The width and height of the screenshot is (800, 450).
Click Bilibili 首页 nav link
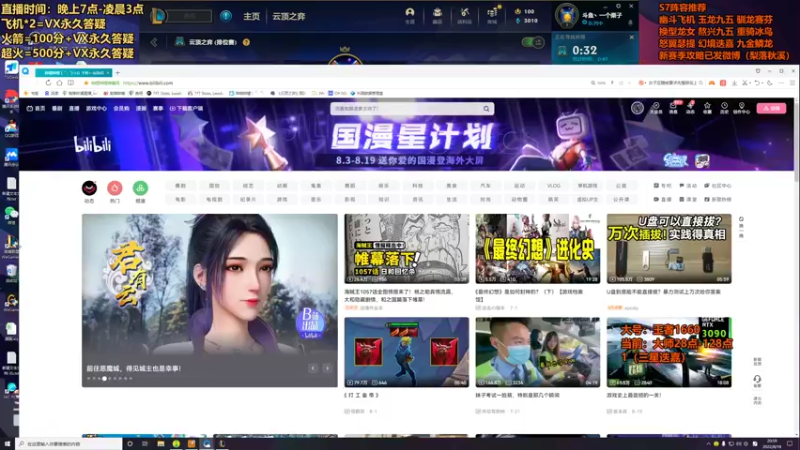pos(36,108)
